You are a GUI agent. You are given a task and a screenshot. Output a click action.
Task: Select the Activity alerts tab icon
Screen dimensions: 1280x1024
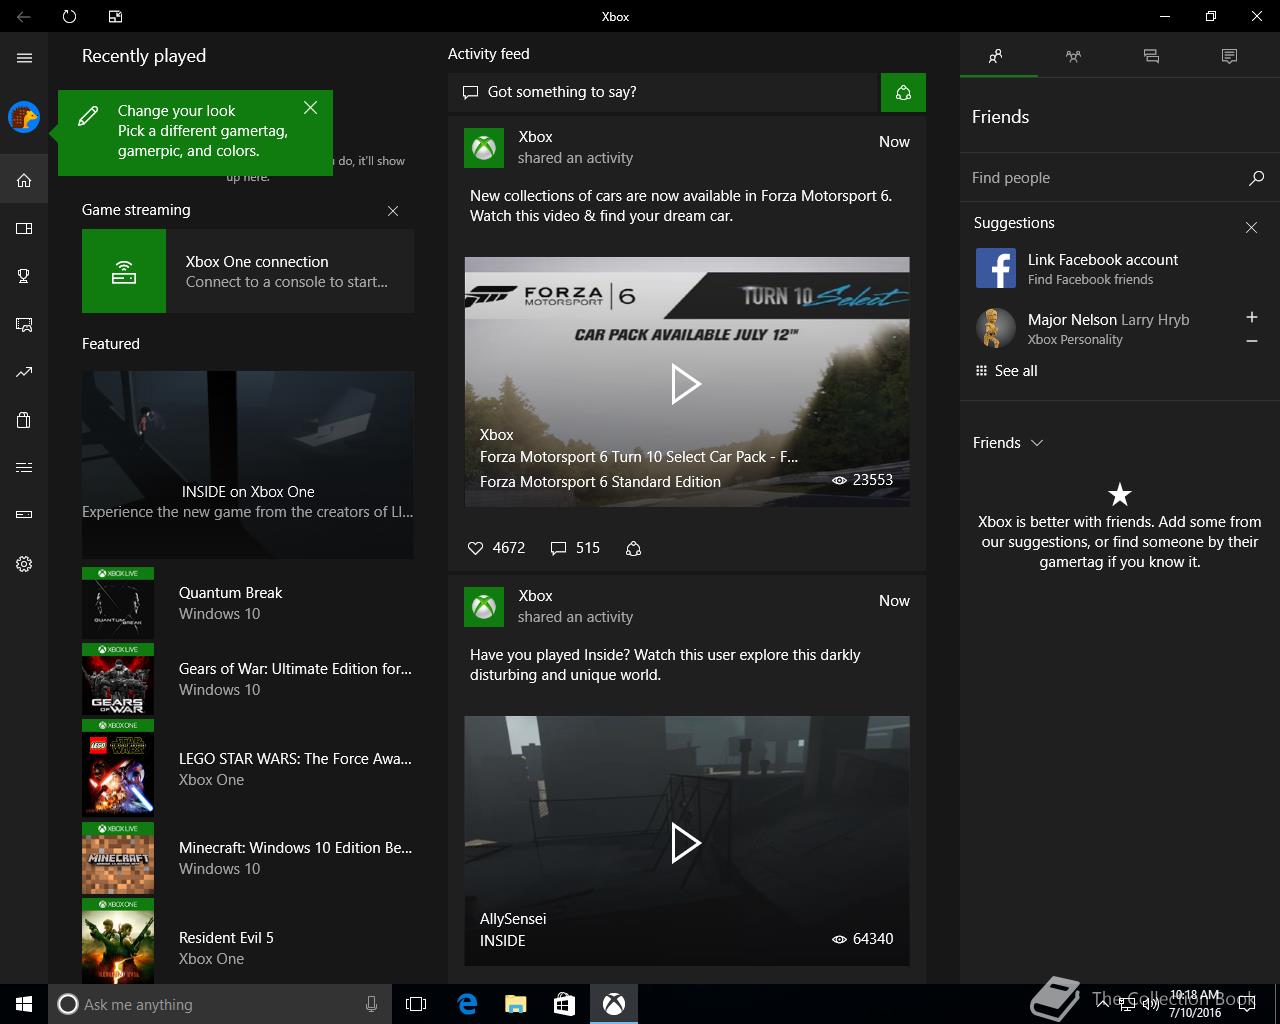1229,56
